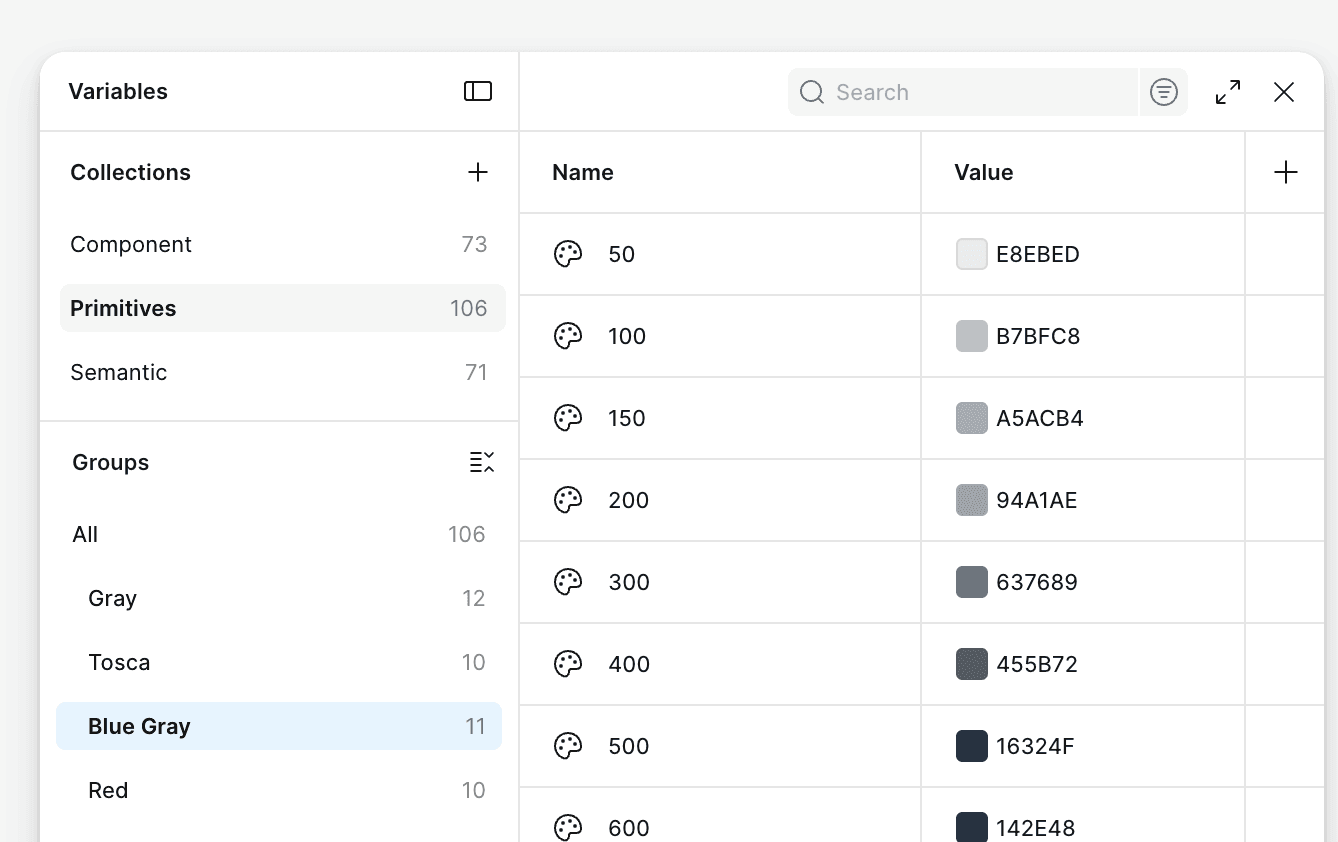Screen dimensions: 1338x842
Task: Select the Tosca group
Action: [x=279, y=662]
